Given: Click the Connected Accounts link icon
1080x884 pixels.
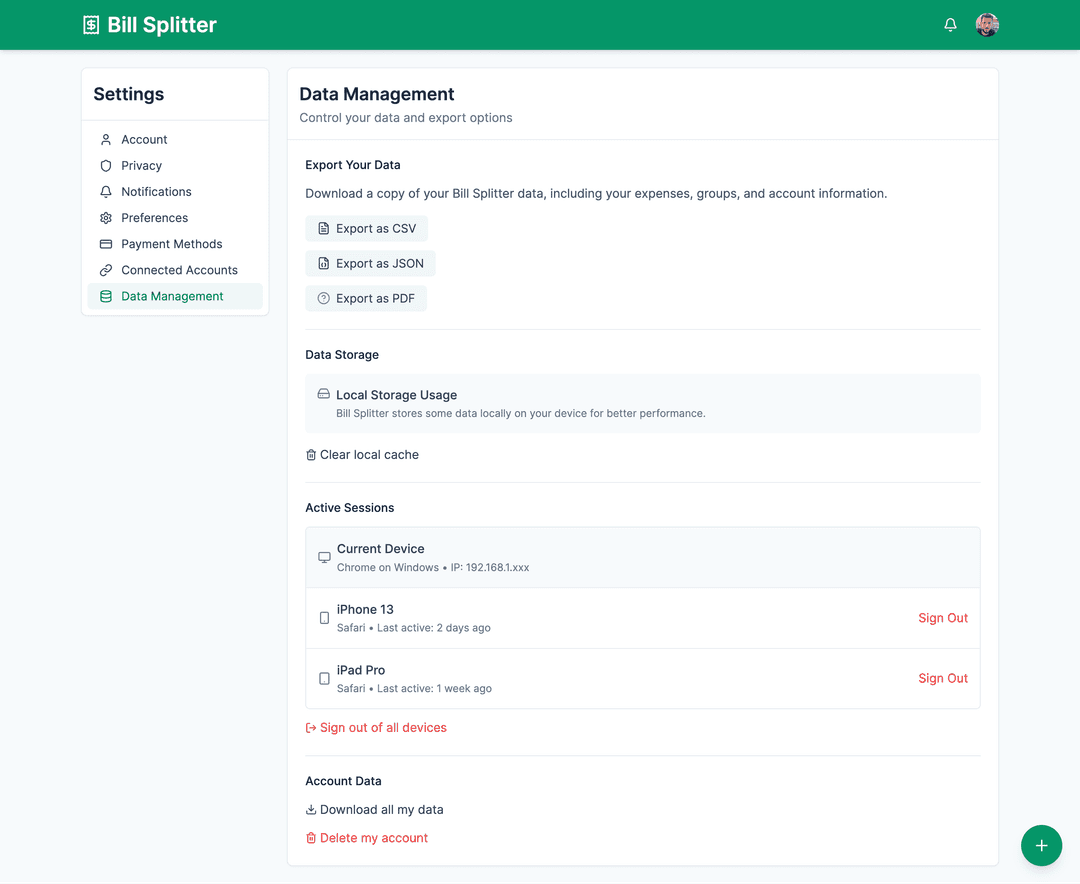Looking at the screenshot, I should tap(106, 270).
